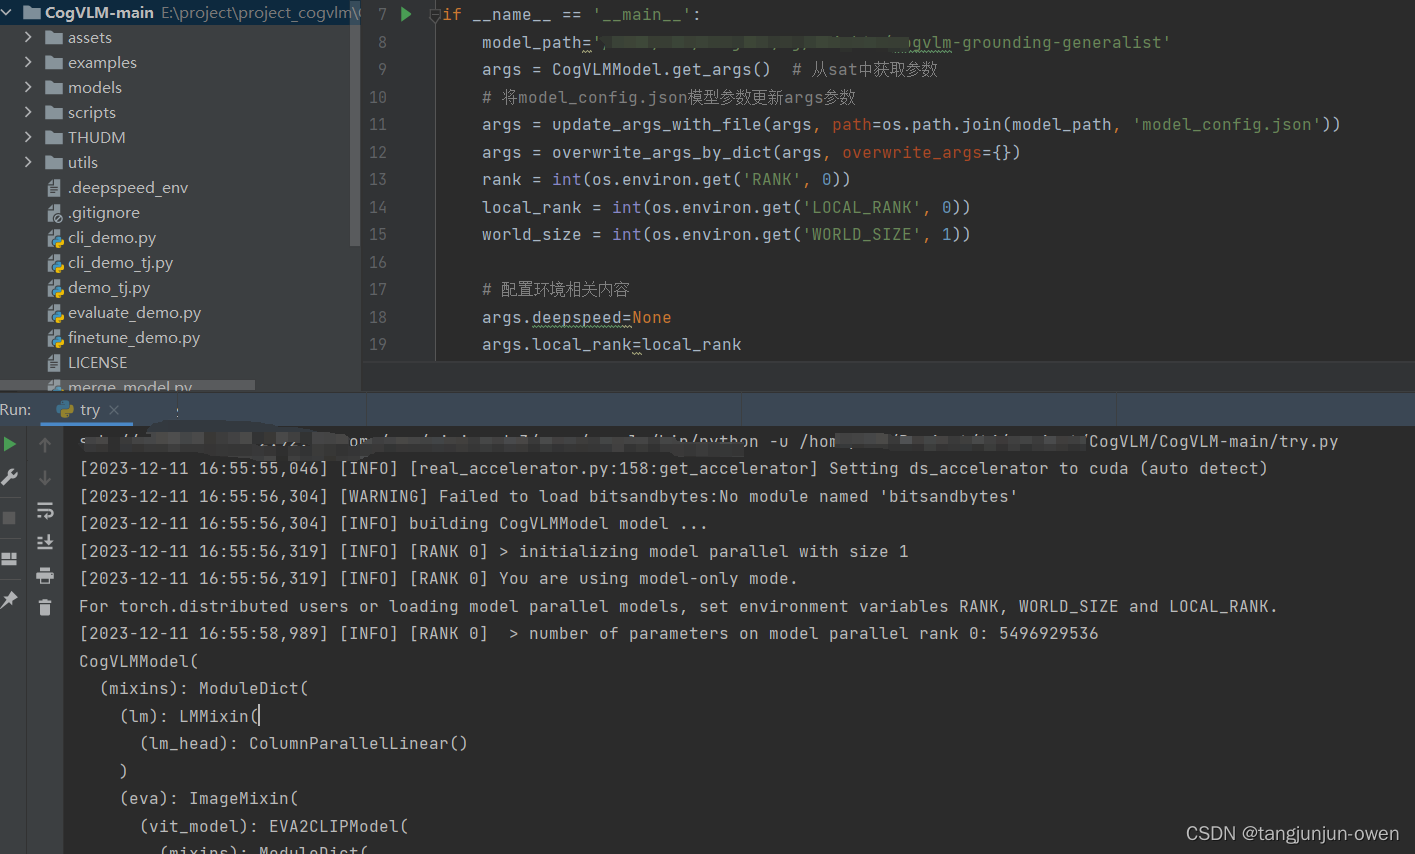
Task: Click the project tree horizontal scrollbar
Action: [128, 385]
